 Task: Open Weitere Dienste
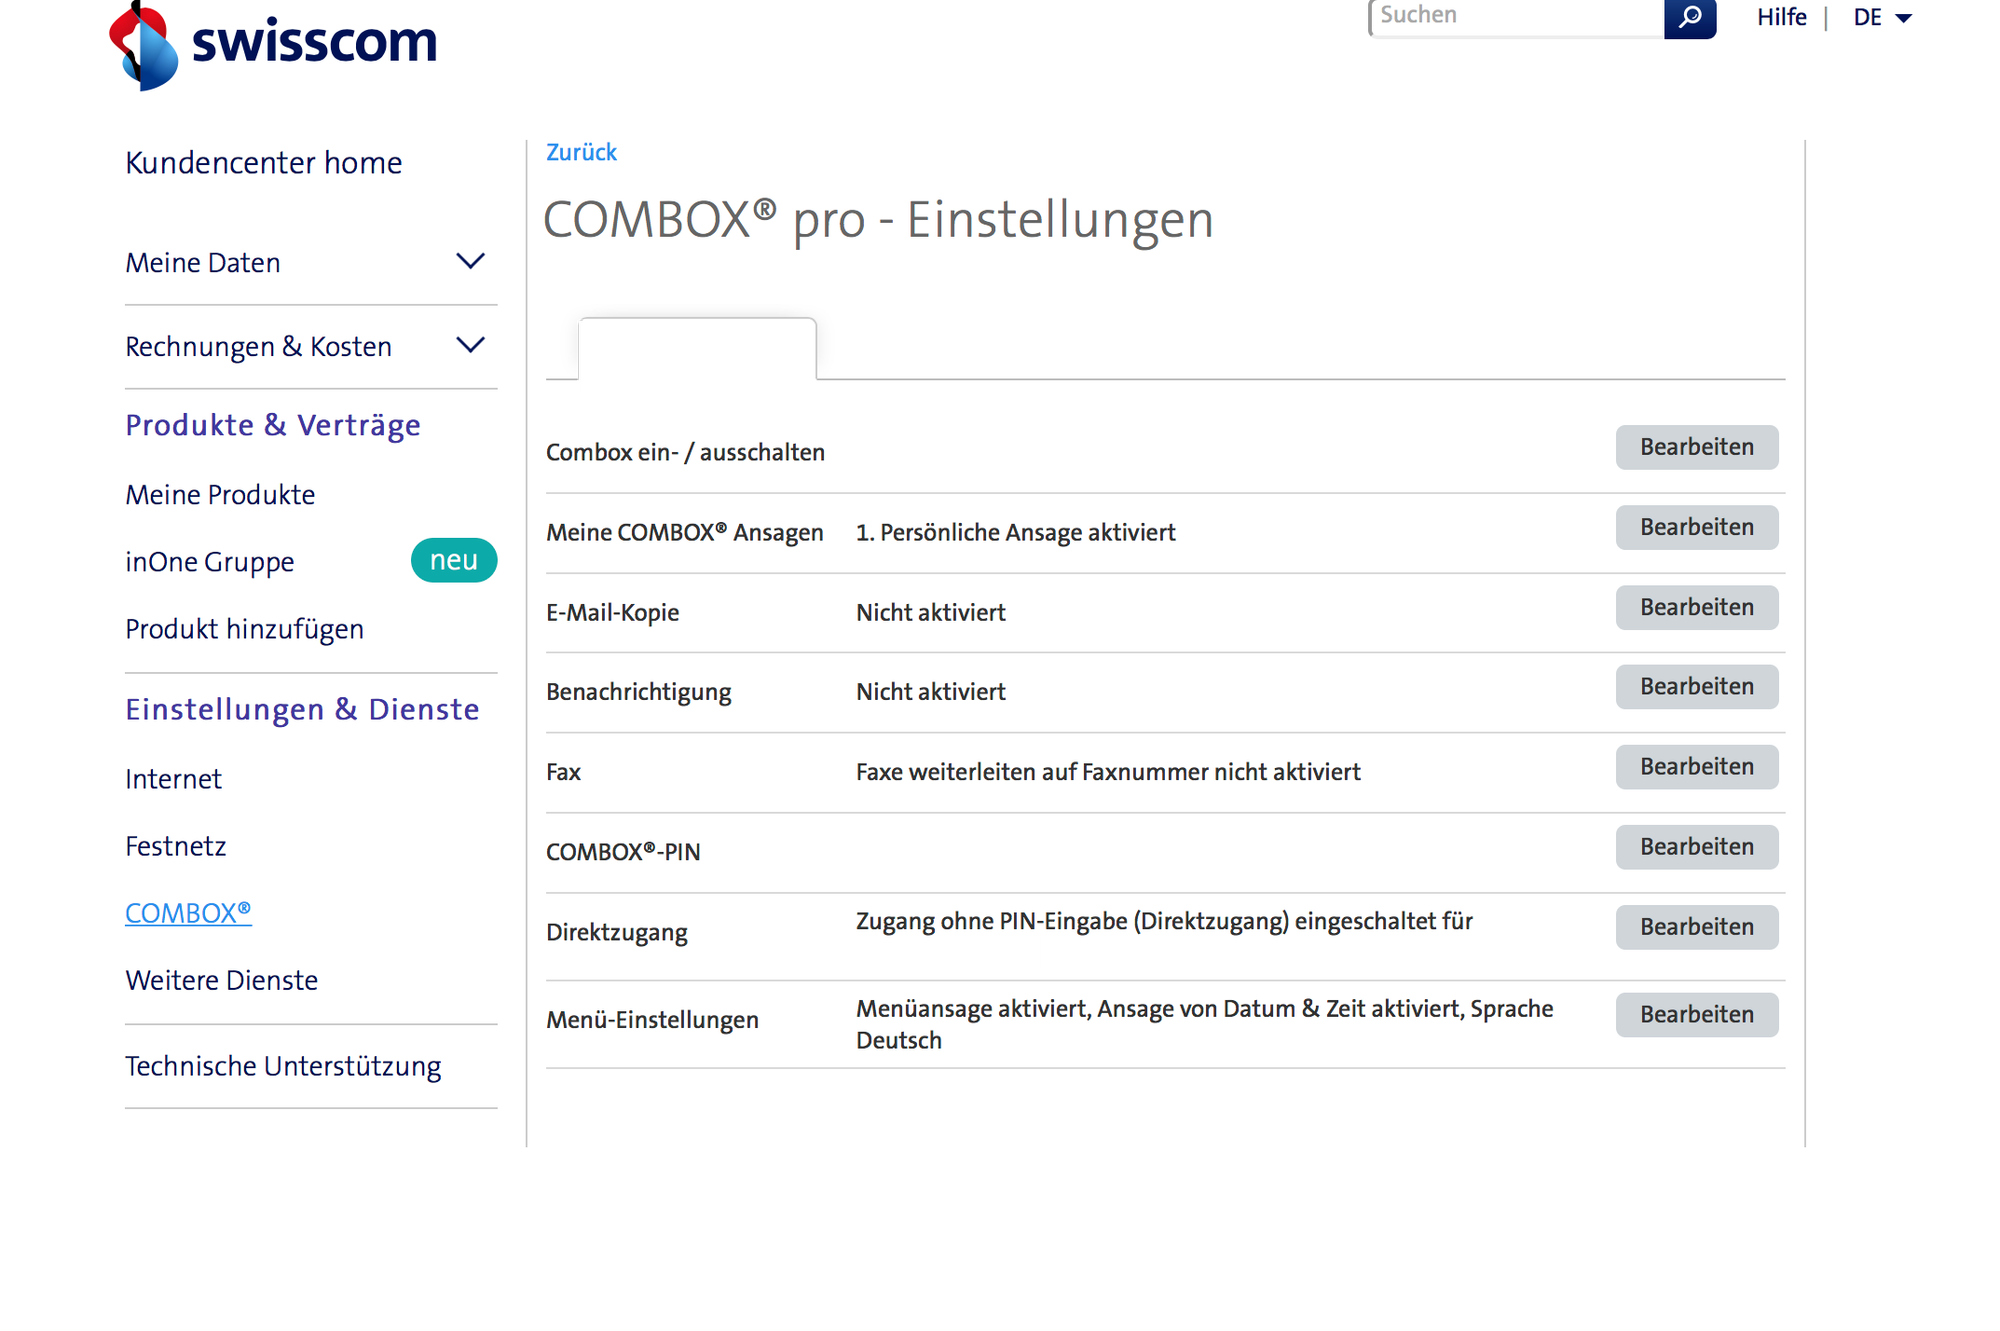point(221,980)
